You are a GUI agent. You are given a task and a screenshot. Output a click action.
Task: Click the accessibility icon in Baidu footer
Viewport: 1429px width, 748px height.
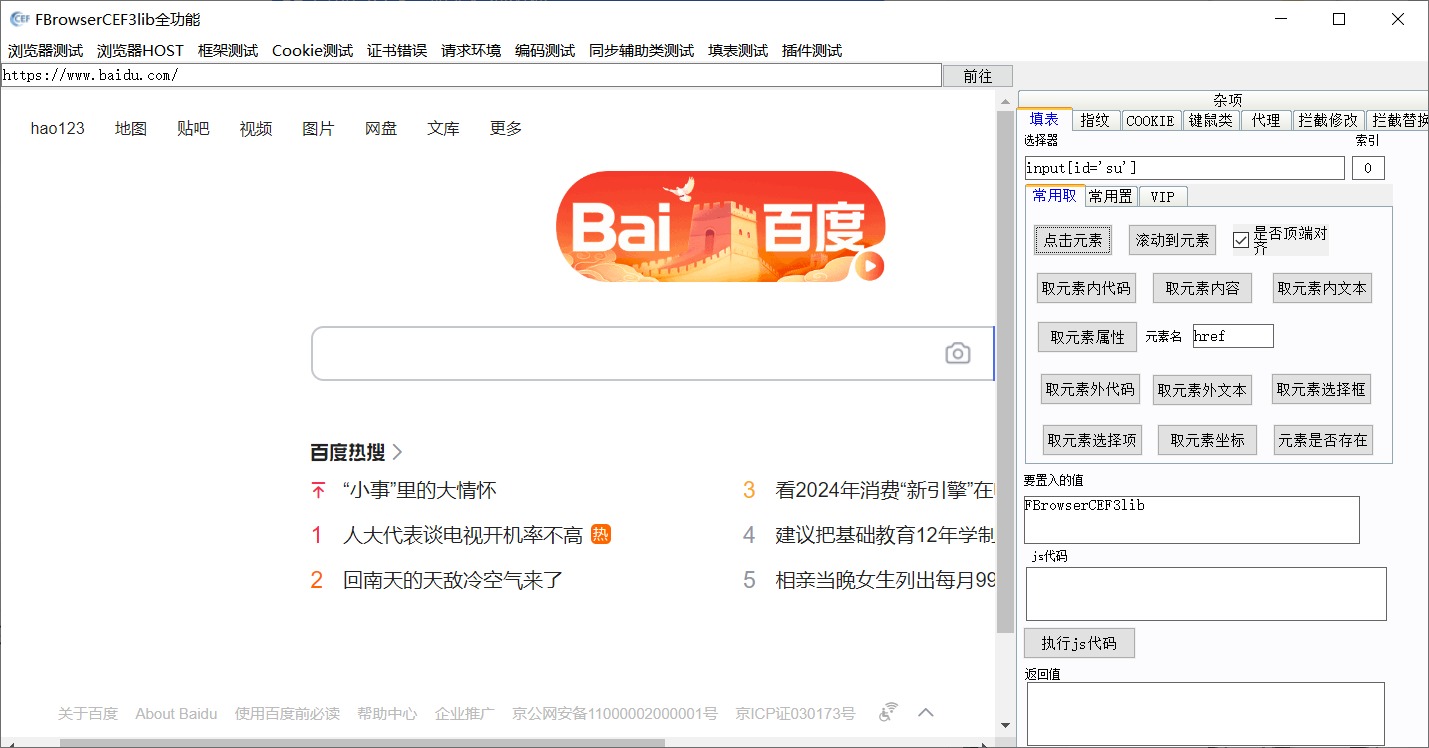(888, 713)
